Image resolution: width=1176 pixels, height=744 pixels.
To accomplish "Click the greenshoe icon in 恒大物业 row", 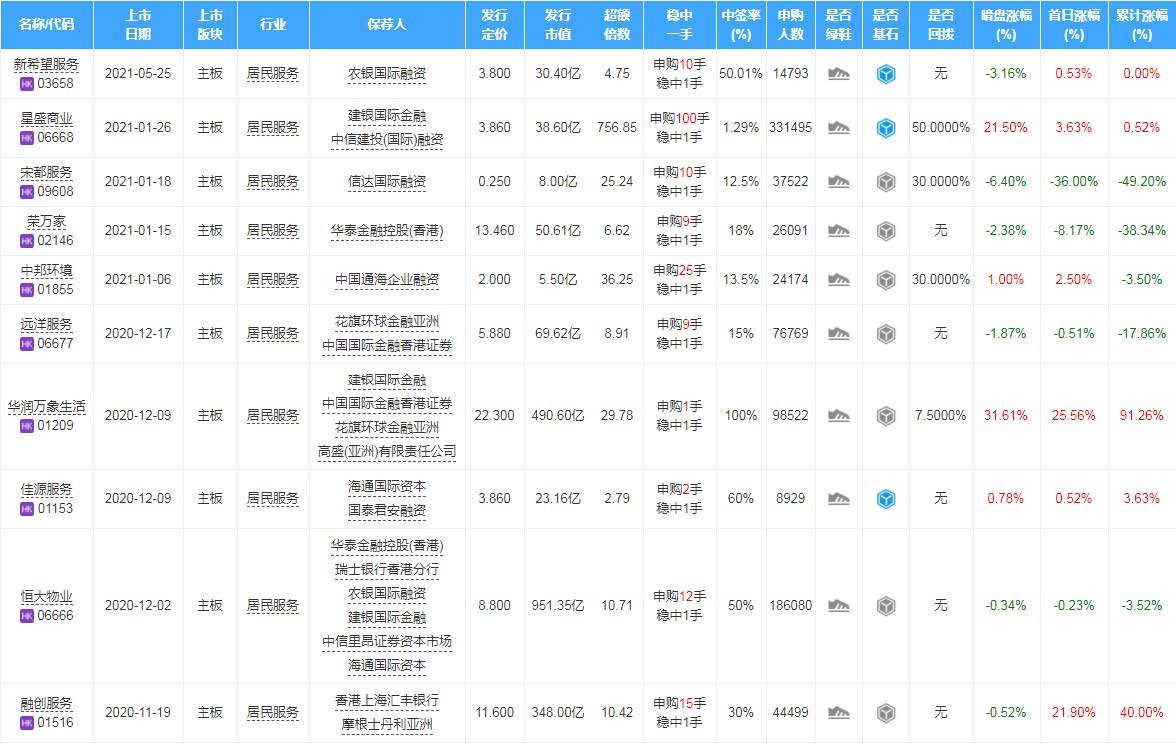I will click(x=838, y=606).
